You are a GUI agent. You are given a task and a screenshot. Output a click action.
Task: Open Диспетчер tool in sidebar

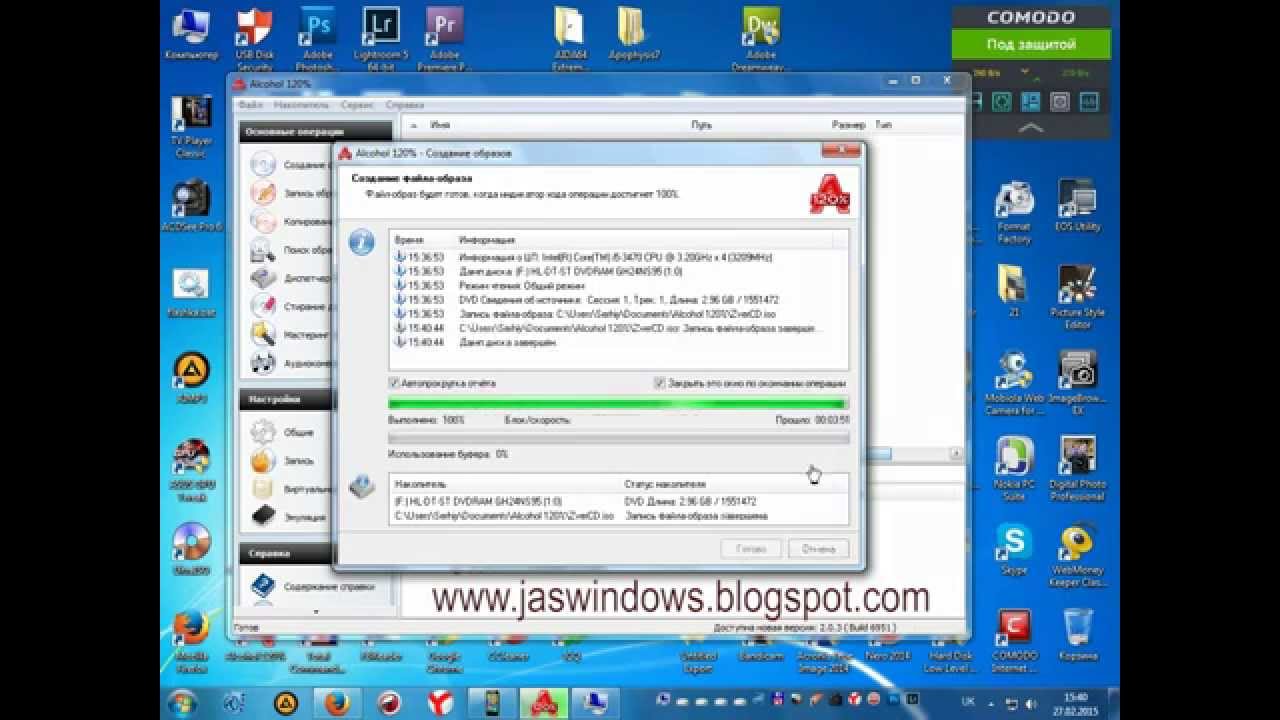264,278
